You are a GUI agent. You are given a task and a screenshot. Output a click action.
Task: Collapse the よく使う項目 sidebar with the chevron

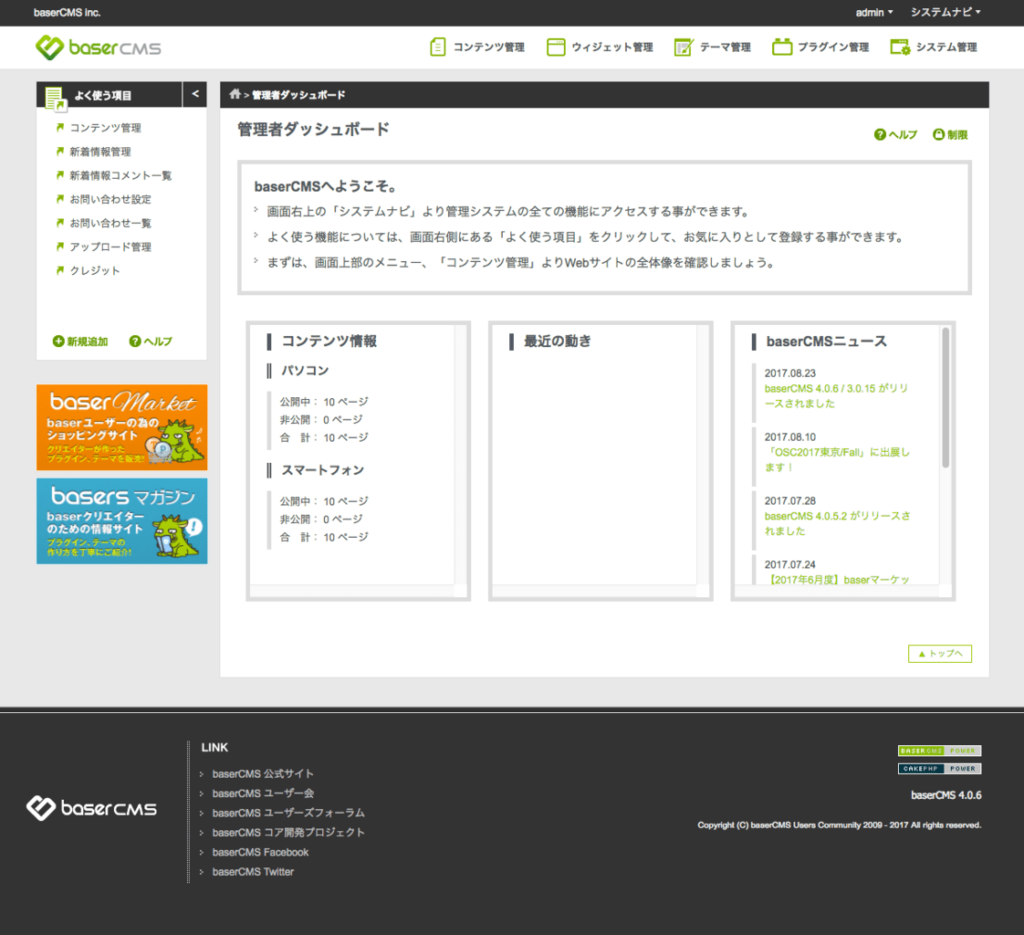point(195,93)
